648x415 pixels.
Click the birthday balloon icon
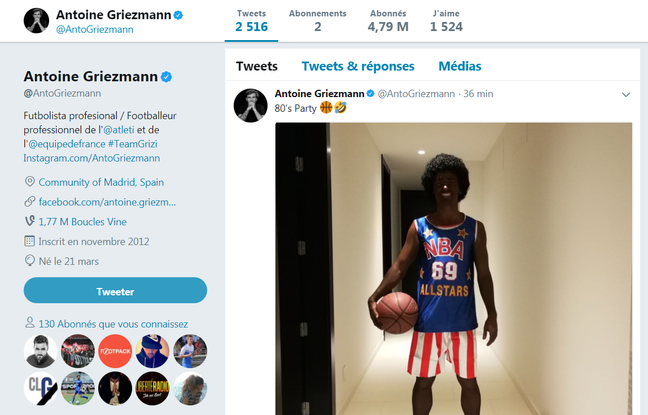[30, 260]
